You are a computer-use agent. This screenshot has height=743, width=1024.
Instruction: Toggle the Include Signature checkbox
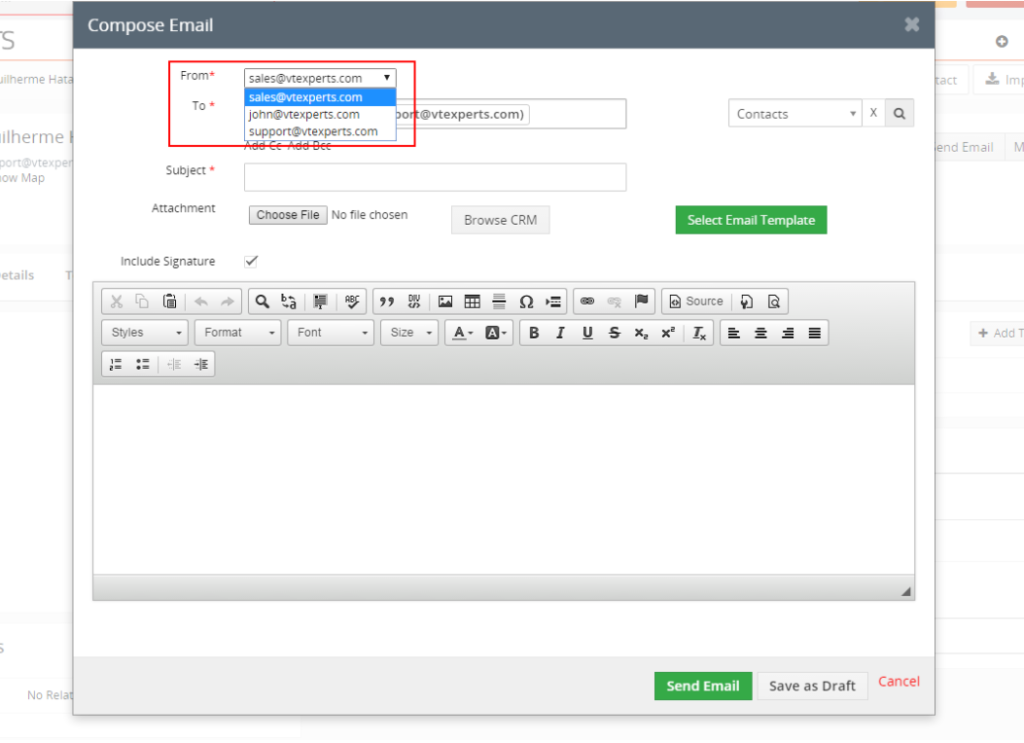tap(251, 261)
